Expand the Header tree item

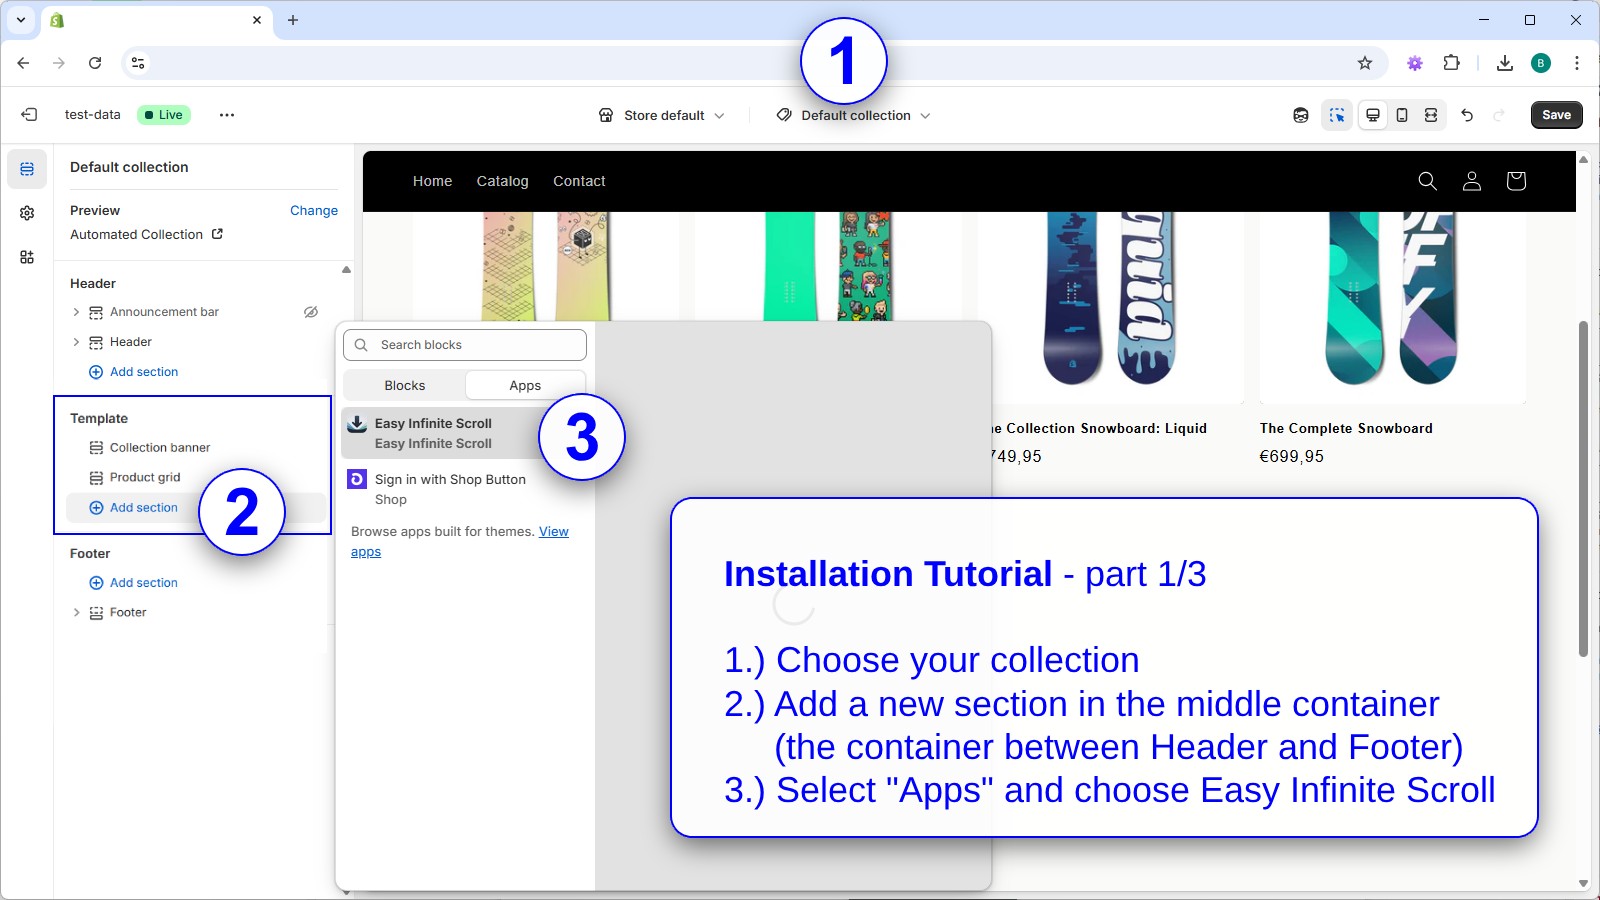tap(77, 342)
